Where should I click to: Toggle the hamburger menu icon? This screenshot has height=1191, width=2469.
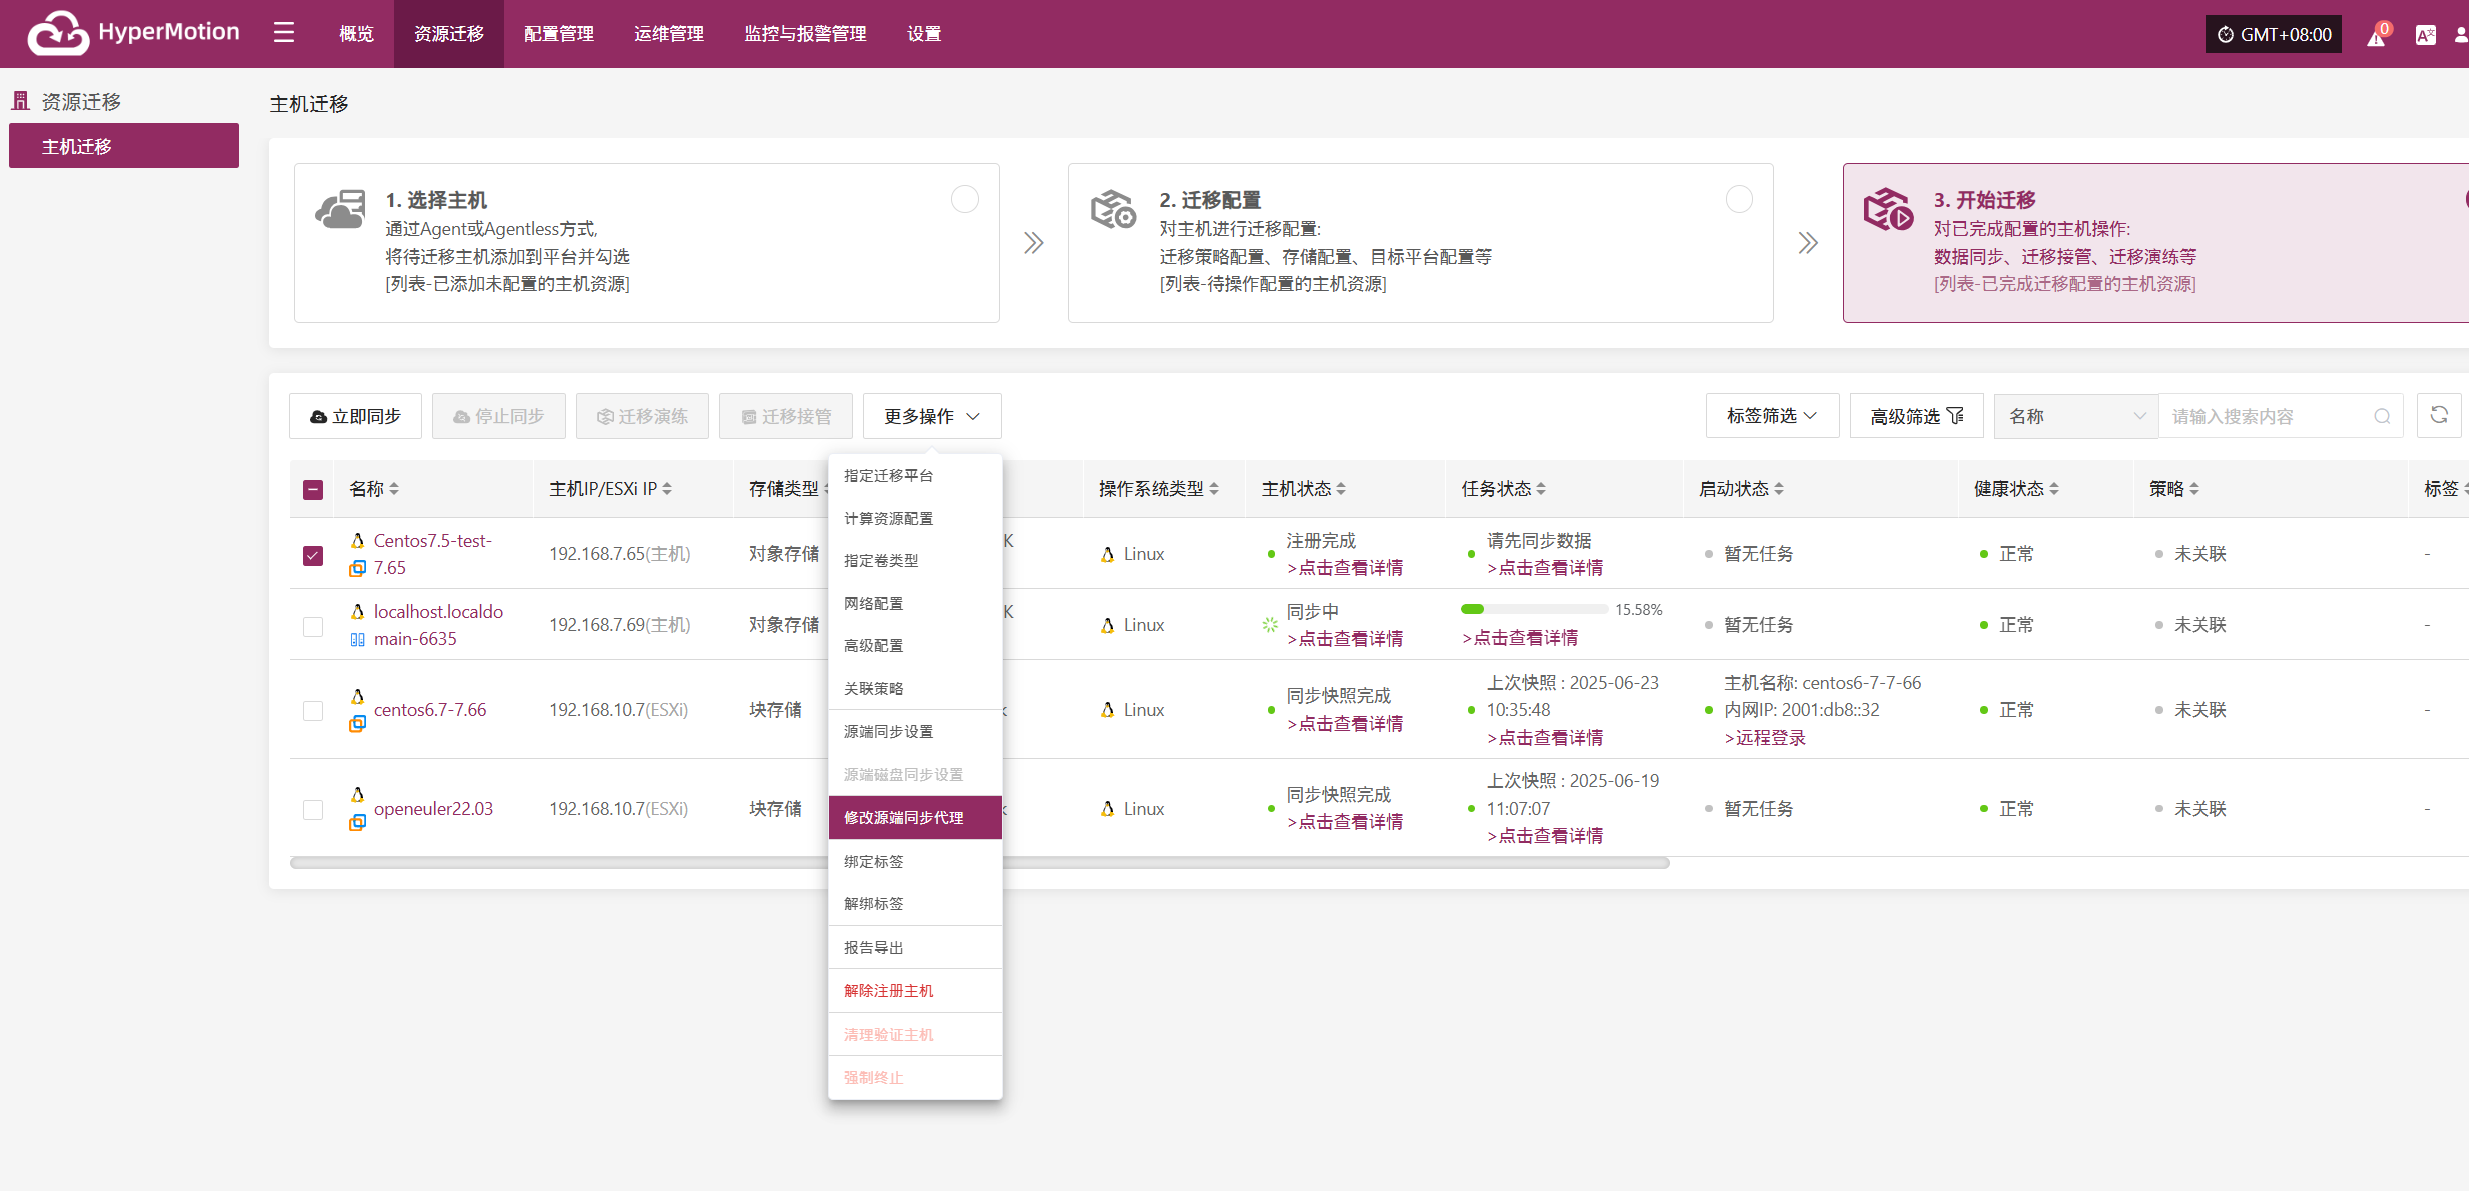coord(284,33)
